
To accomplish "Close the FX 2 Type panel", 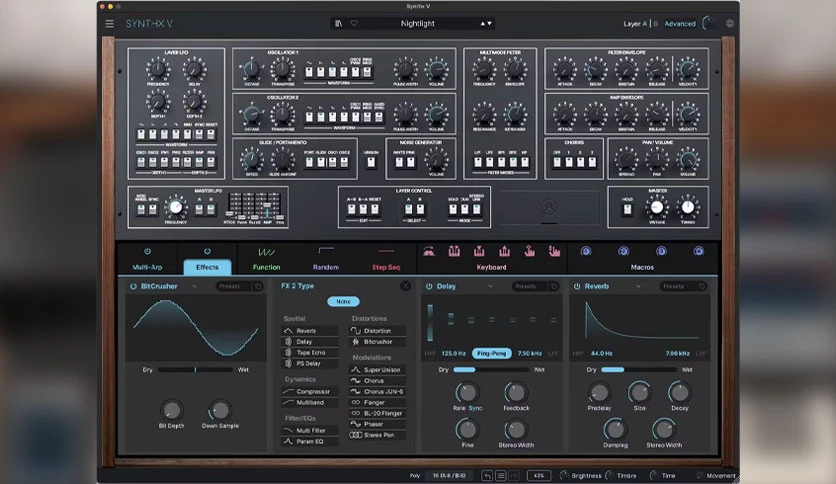I will (405, 286).
